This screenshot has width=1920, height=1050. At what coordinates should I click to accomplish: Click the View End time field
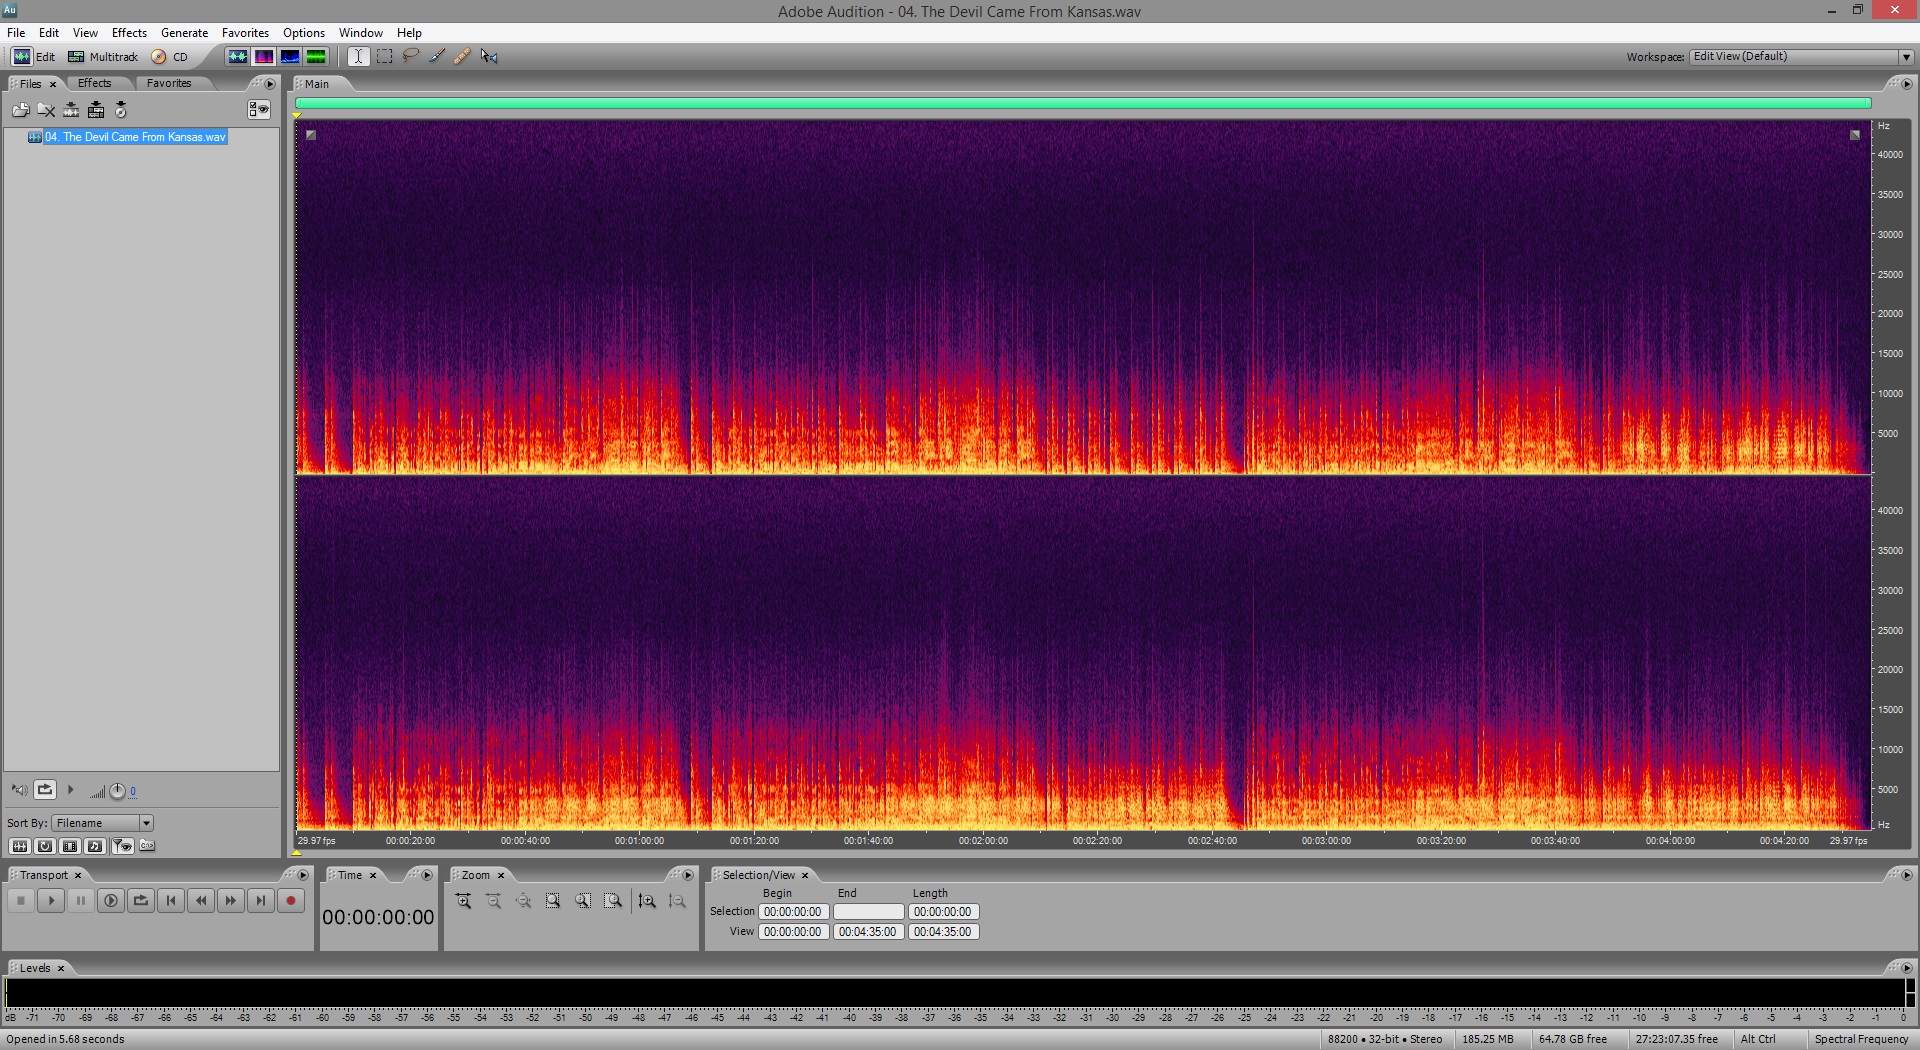pyautogui.click(x=868, y=932)
